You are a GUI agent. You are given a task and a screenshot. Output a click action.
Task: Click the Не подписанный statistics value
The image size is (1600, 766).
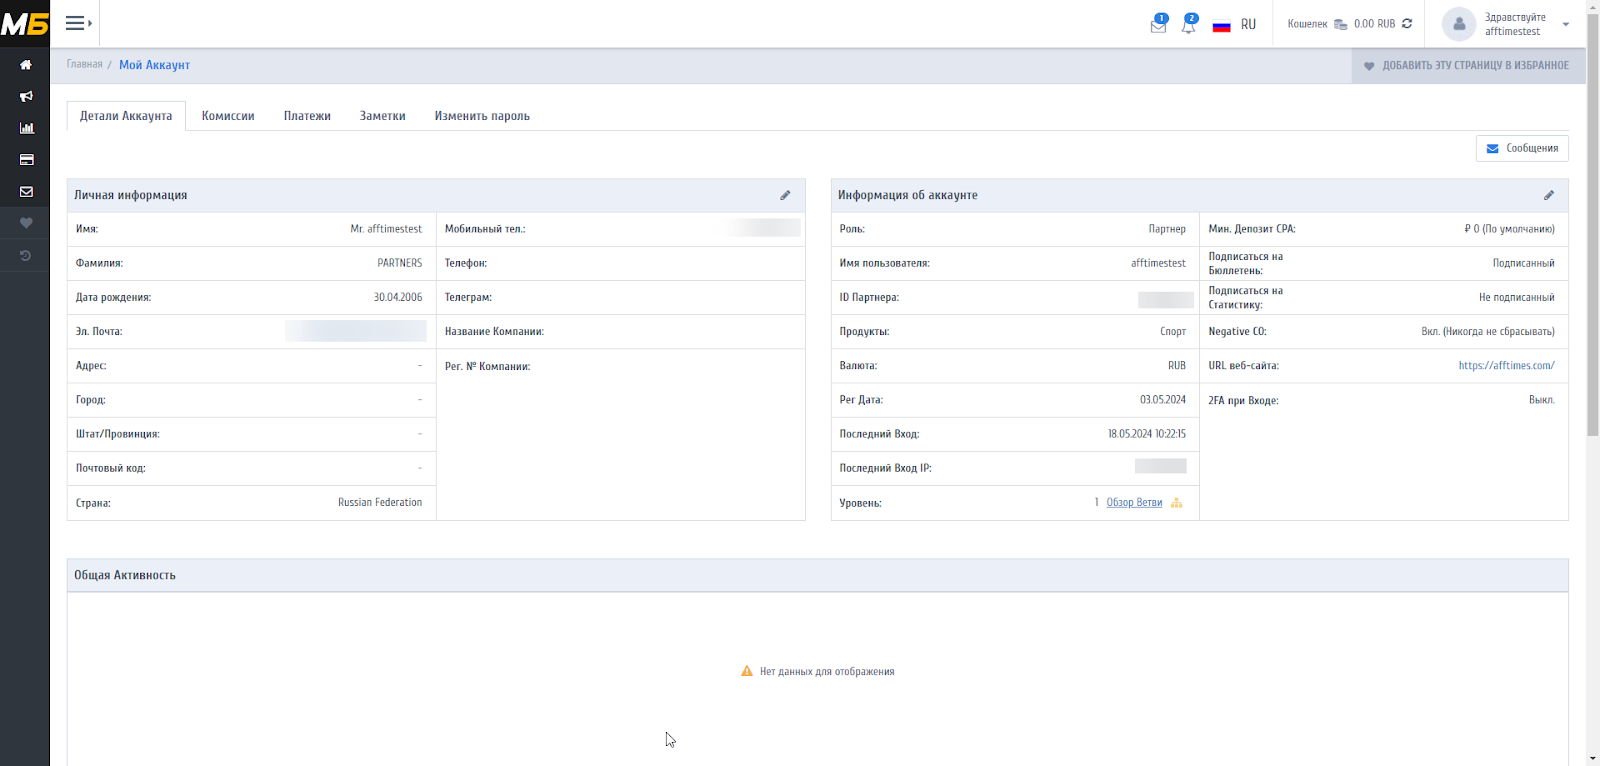(x=1516, y=298)
